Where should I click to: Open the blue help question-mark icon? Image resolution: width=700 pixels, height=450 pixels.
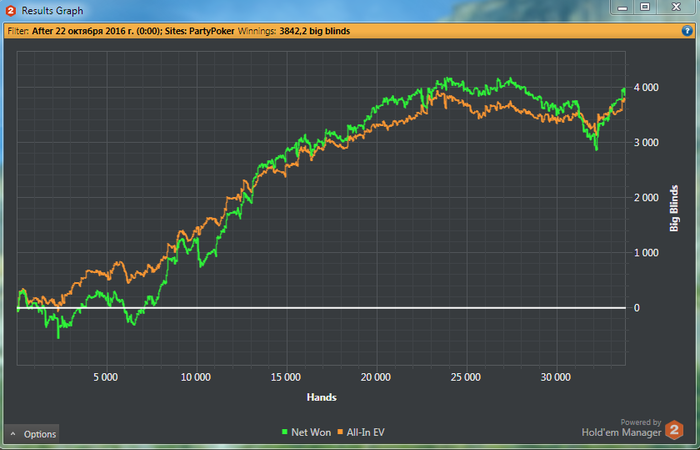click(687, 31)
